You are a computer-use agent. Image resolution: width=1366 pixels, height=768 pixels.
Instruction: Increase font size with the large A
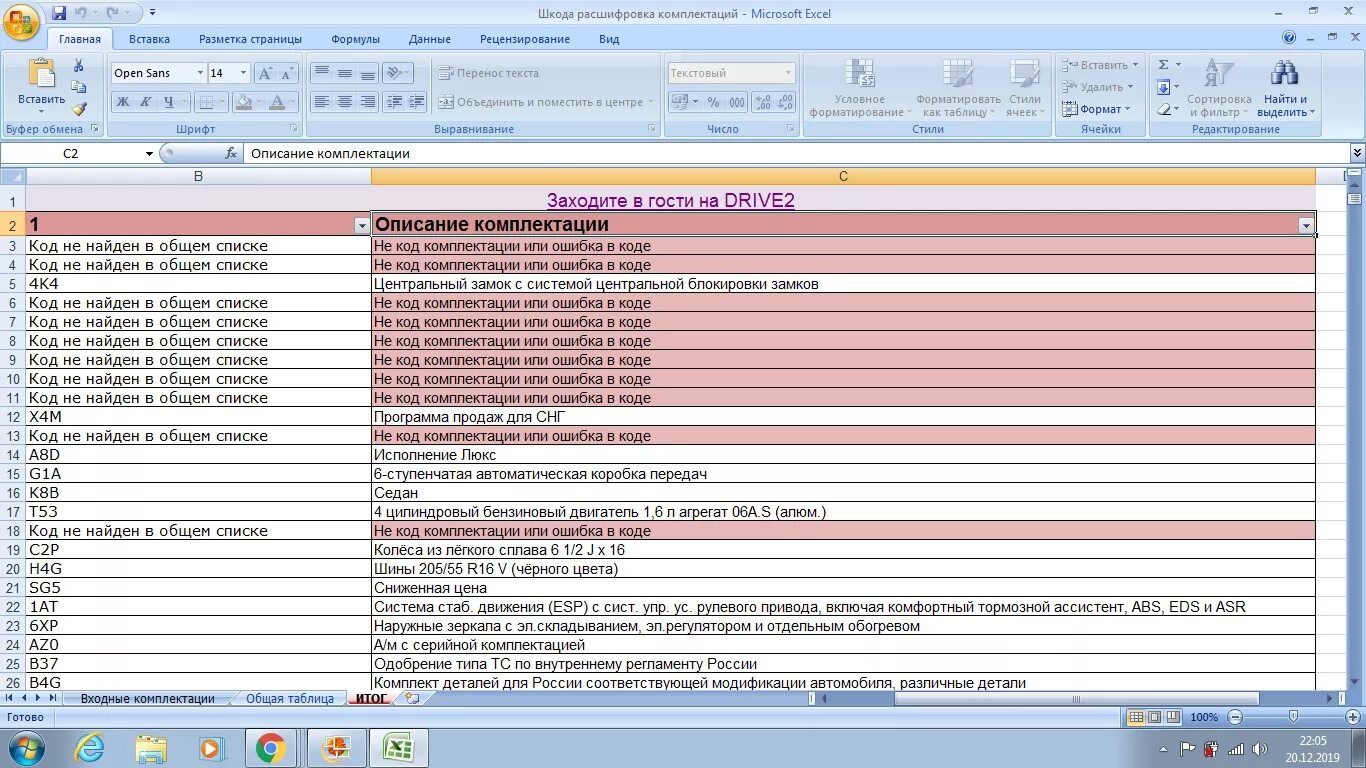pyautogui.click(x=265, y=73)
